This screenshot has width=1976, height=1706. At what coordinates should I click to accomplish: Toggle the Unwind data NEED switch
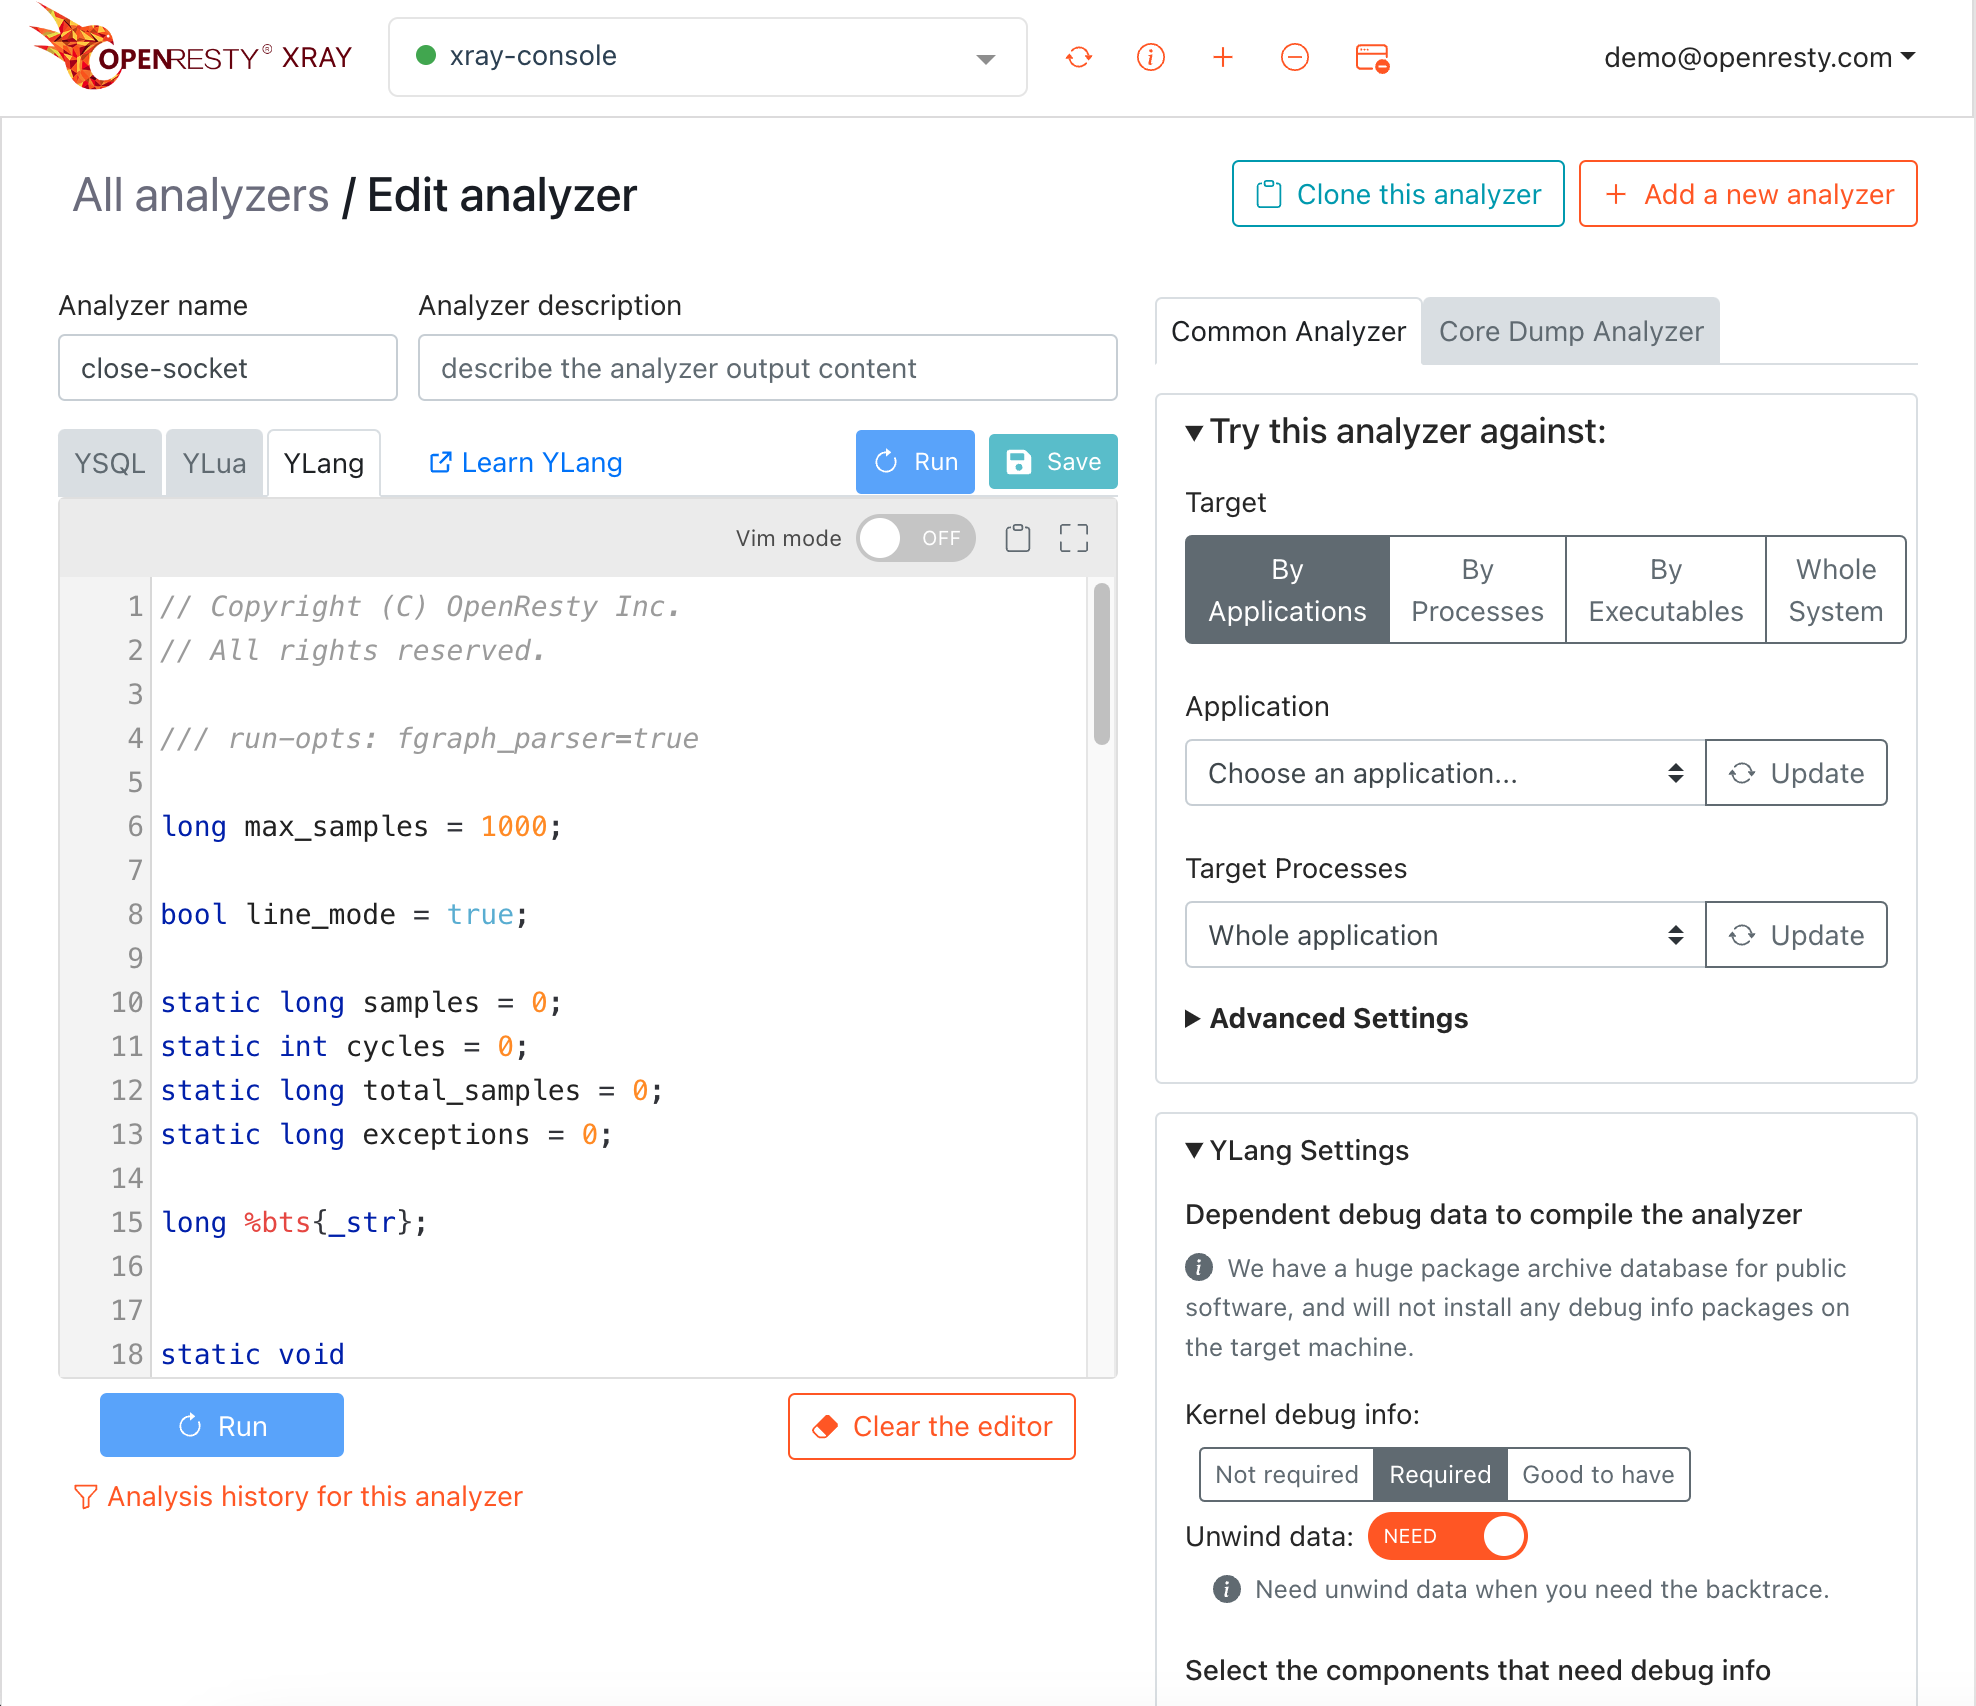click(1447, 1536)
